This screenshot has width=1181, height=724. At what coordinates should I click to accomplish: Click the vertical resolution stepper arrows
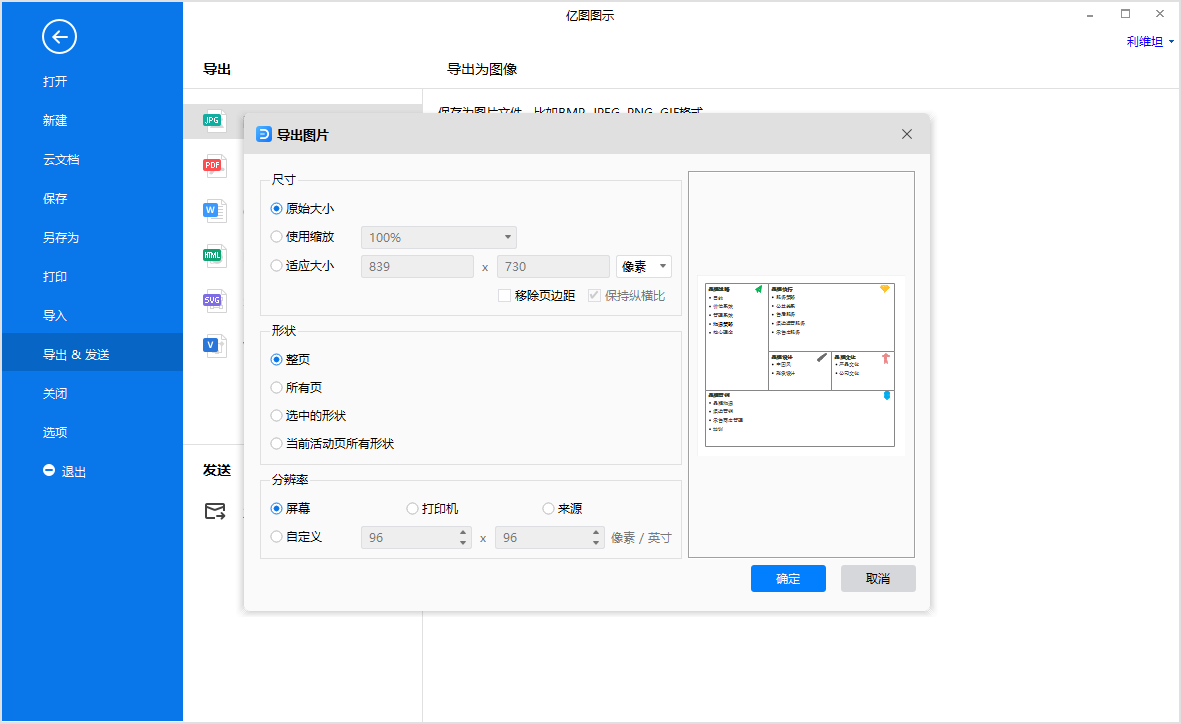(x=596, y=537)
